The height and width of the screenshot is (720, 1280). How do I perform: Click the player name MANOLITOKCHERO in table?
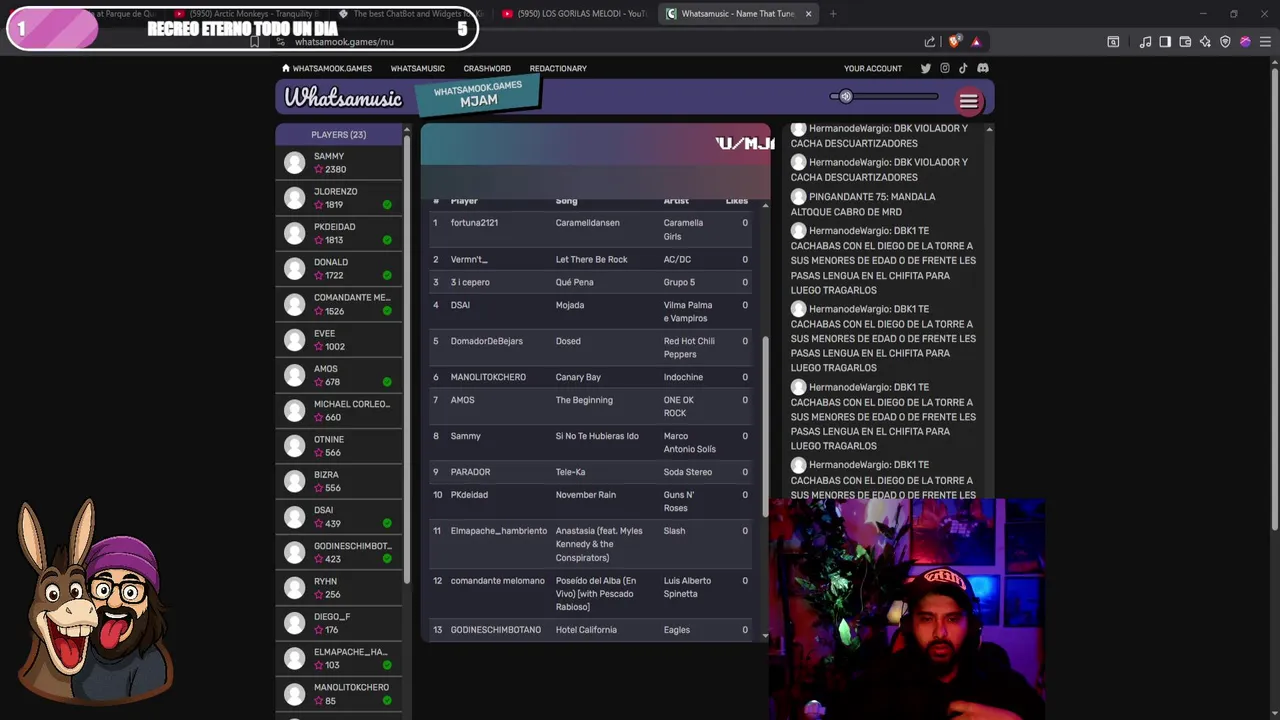pyautogui.click(x=488, y=377)
